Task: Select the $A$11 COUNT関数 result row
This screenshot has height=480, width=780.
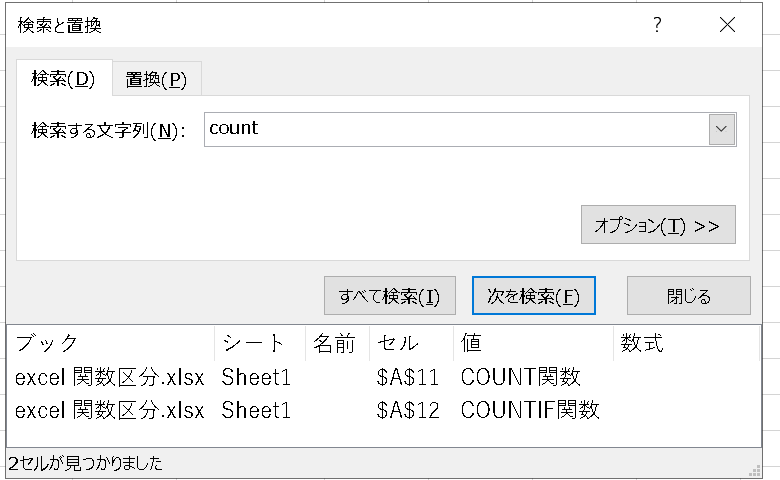Action: (x=383, y=377)
